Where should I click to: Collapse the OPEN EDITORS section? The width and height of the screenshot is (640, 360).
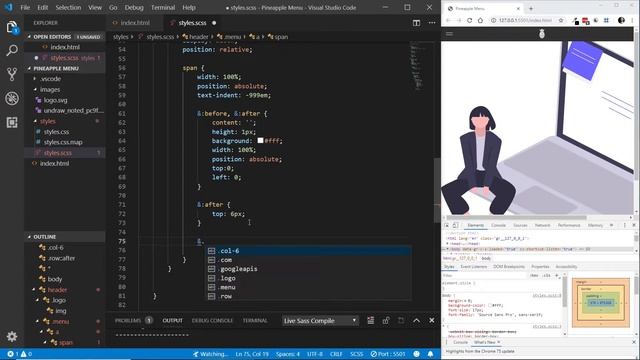(64, 37)
